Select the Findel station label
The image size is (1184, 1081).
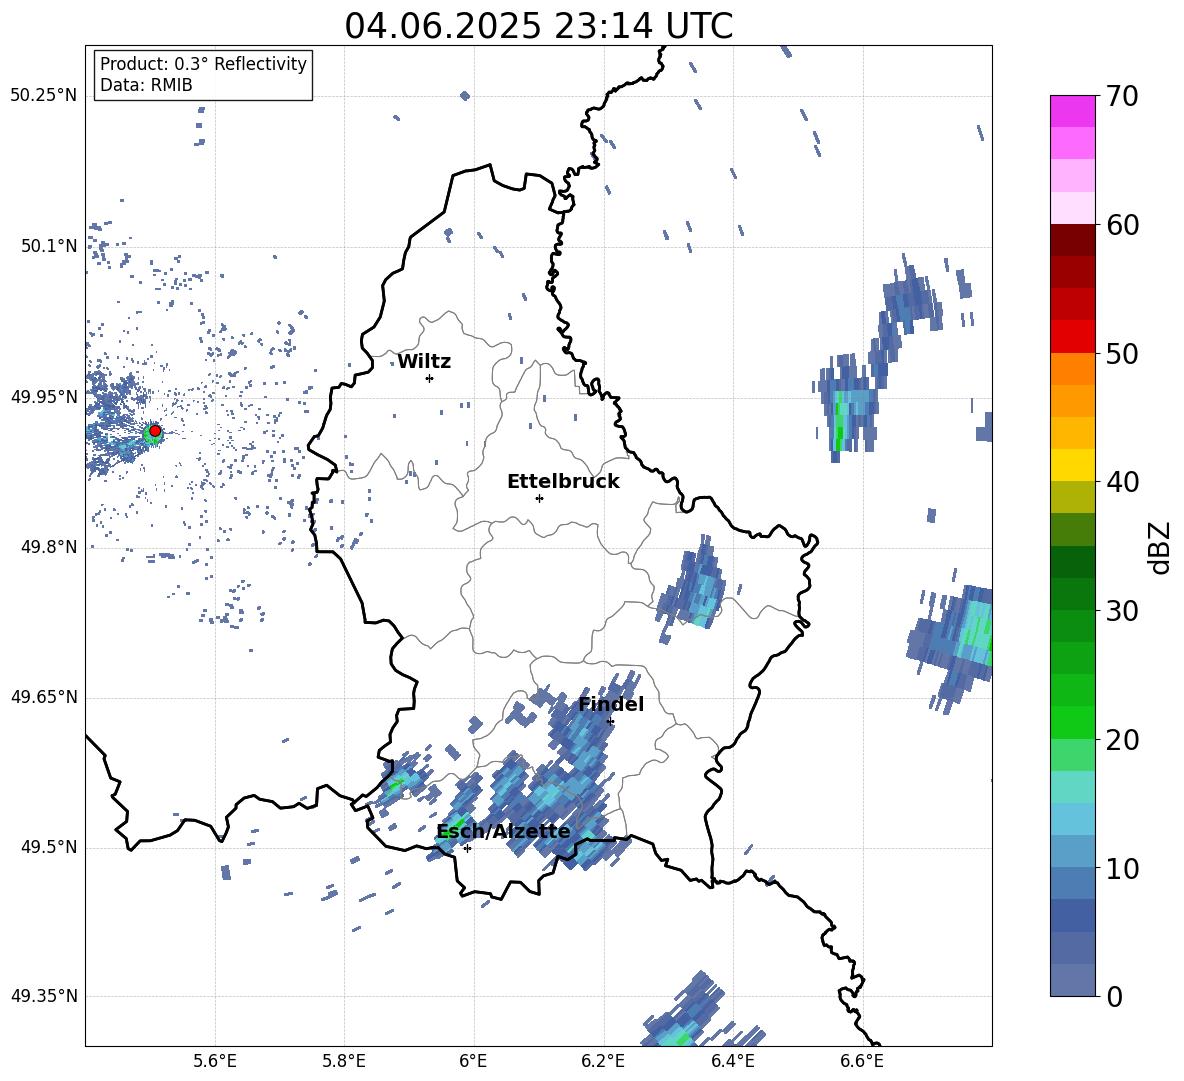[611, 704]
